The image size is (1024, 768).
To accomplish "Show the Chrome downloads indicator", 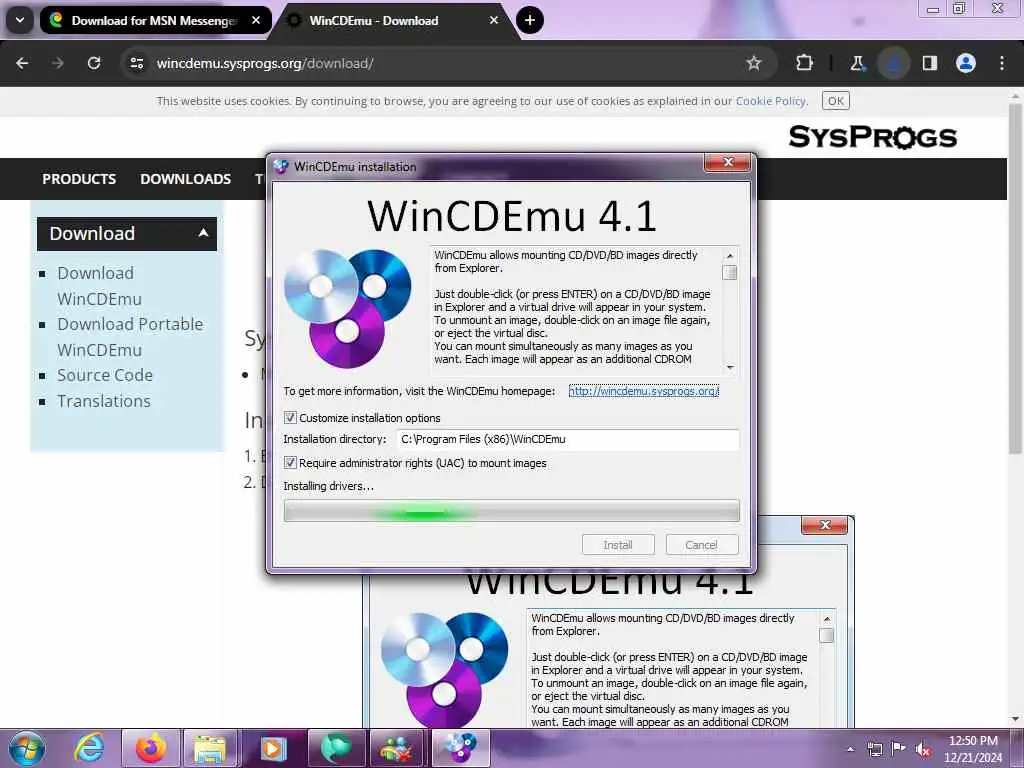I will pyautogui.click(x=893, y=63).
